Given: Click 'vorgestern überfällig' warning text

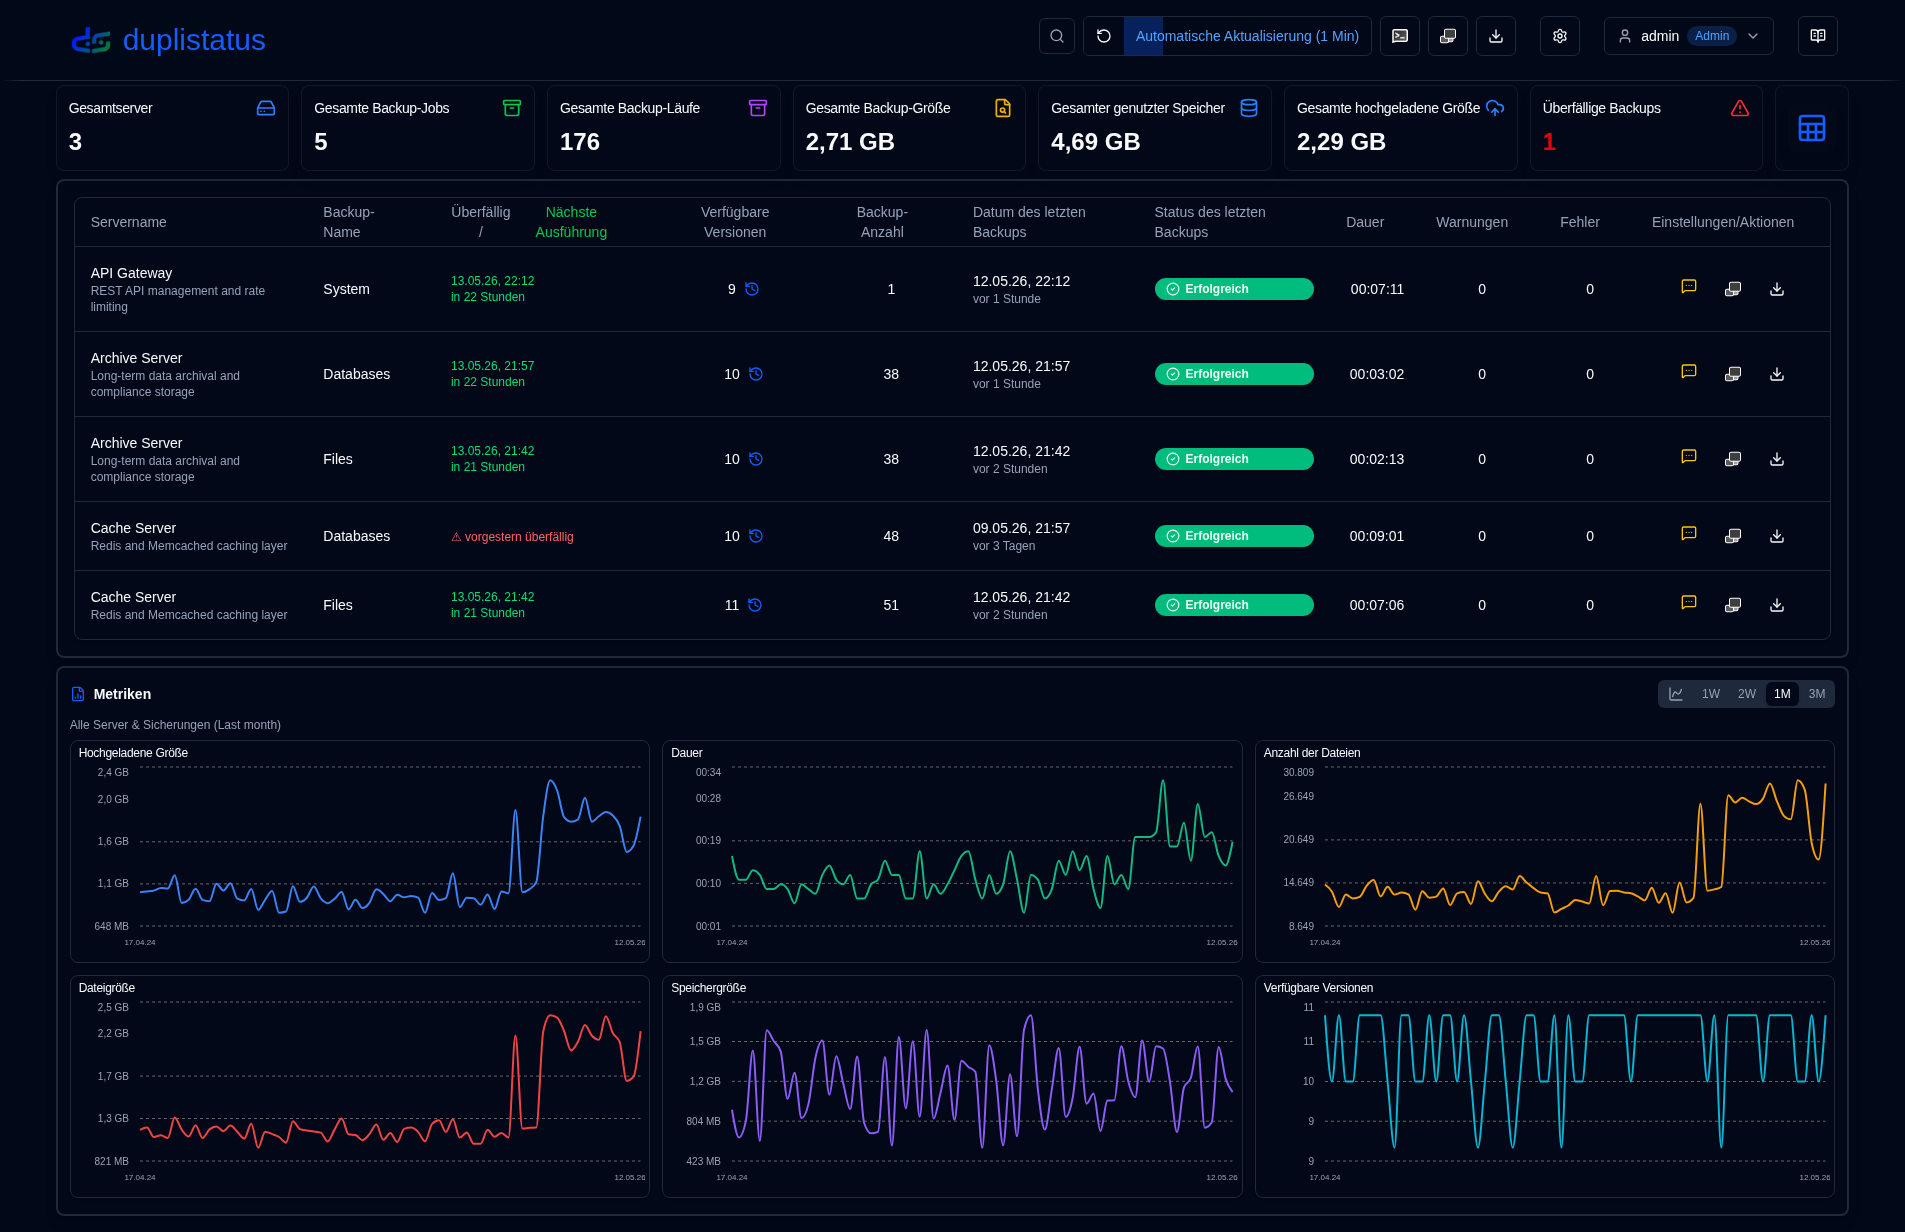Looking at the screenshot, I should (512, 537).
